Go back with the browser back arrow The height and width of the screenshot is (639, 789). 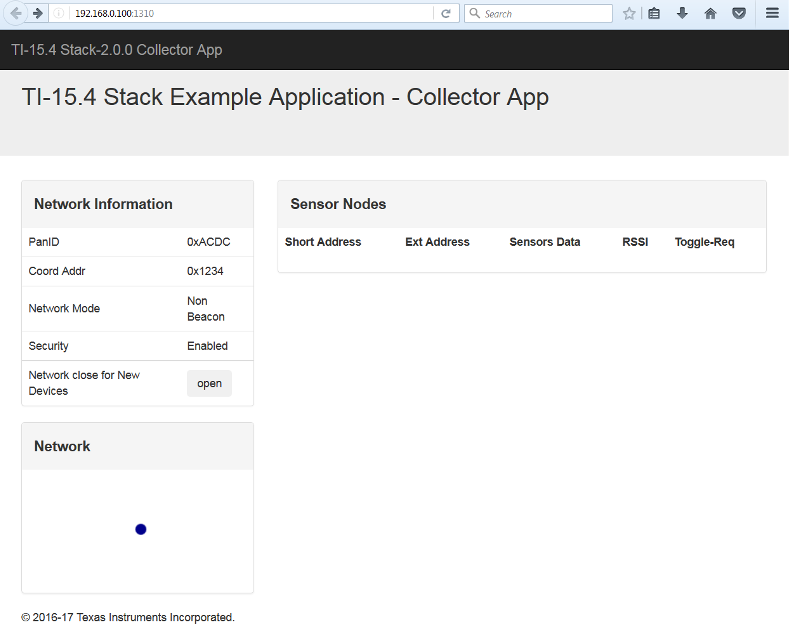(x=16, y=13)
